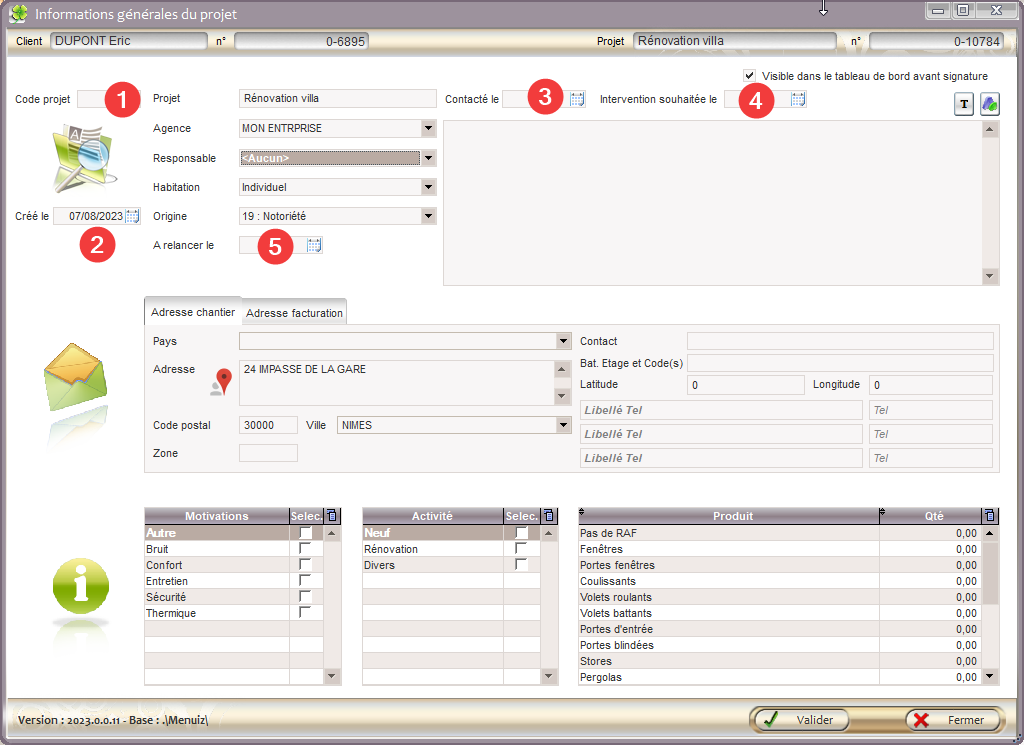Click the Code postal field
This screenshot has height=745, width=1024.
pos(268,425)
